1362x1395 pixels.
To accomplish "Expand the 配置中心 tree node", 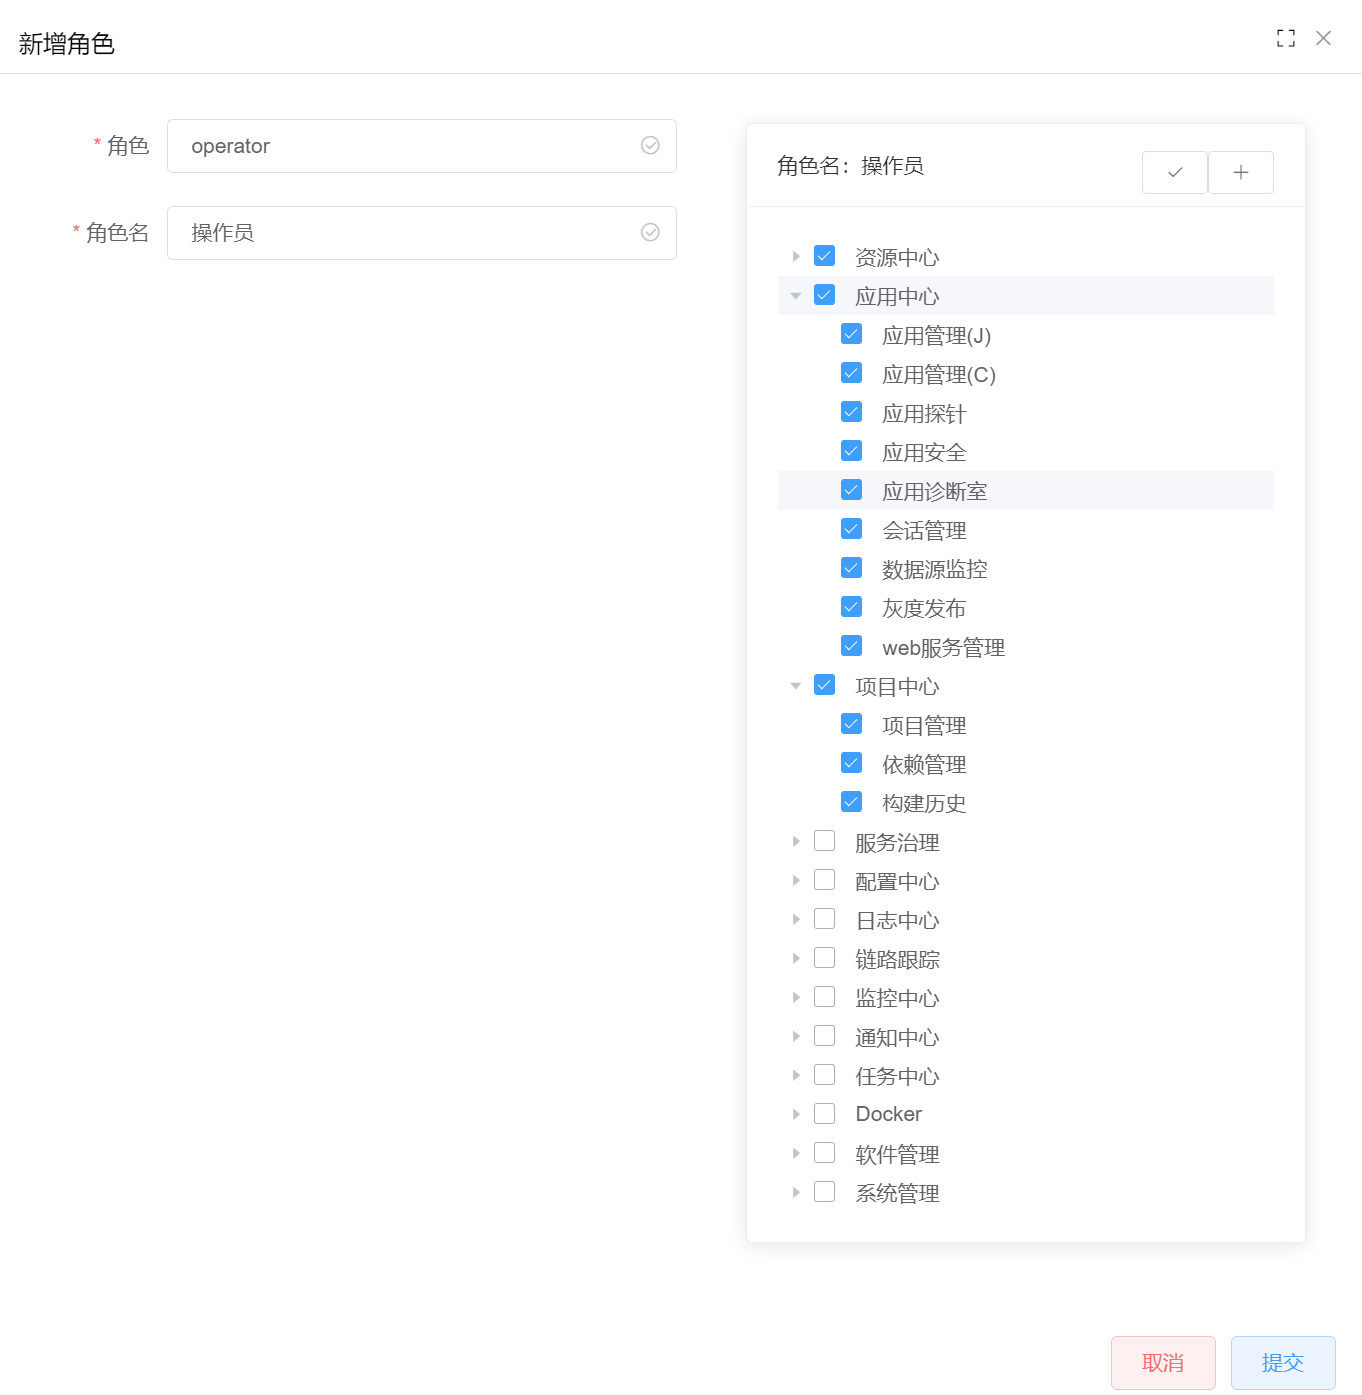I will click(x=796, y=881).
